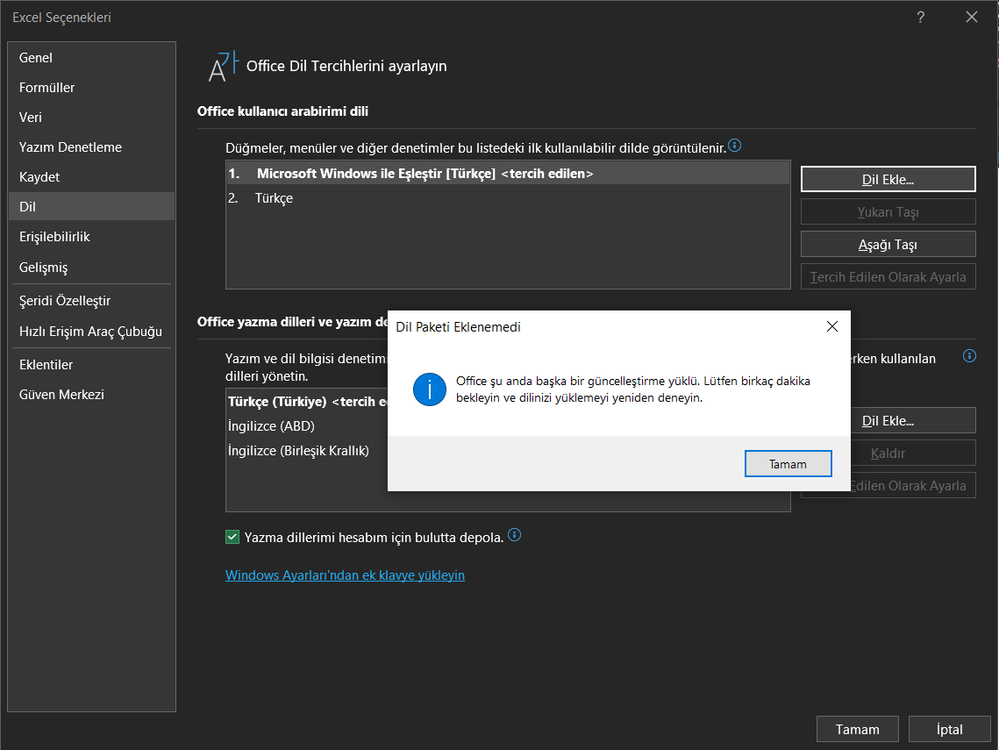
Task: Open Şeridi Özelleştir category
Action: (x=92, y=301)
